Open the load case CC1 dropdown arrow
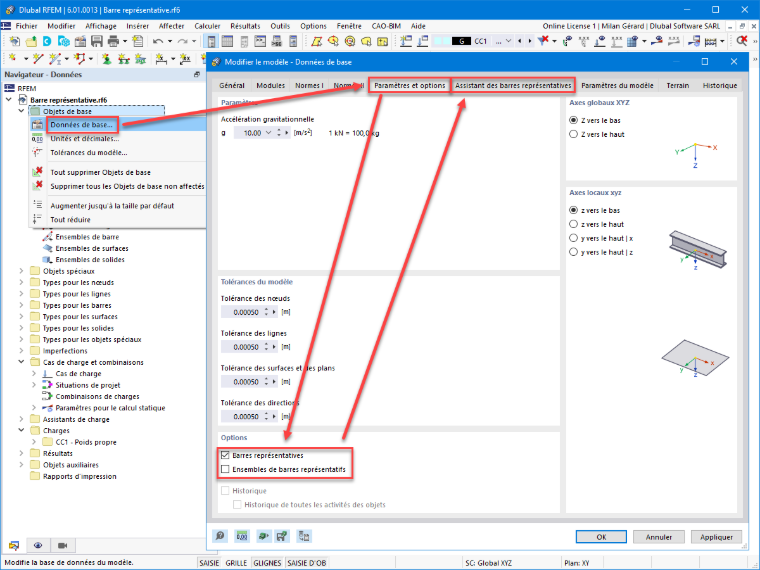This screenshot has height=570, width=760. (508, 41)
